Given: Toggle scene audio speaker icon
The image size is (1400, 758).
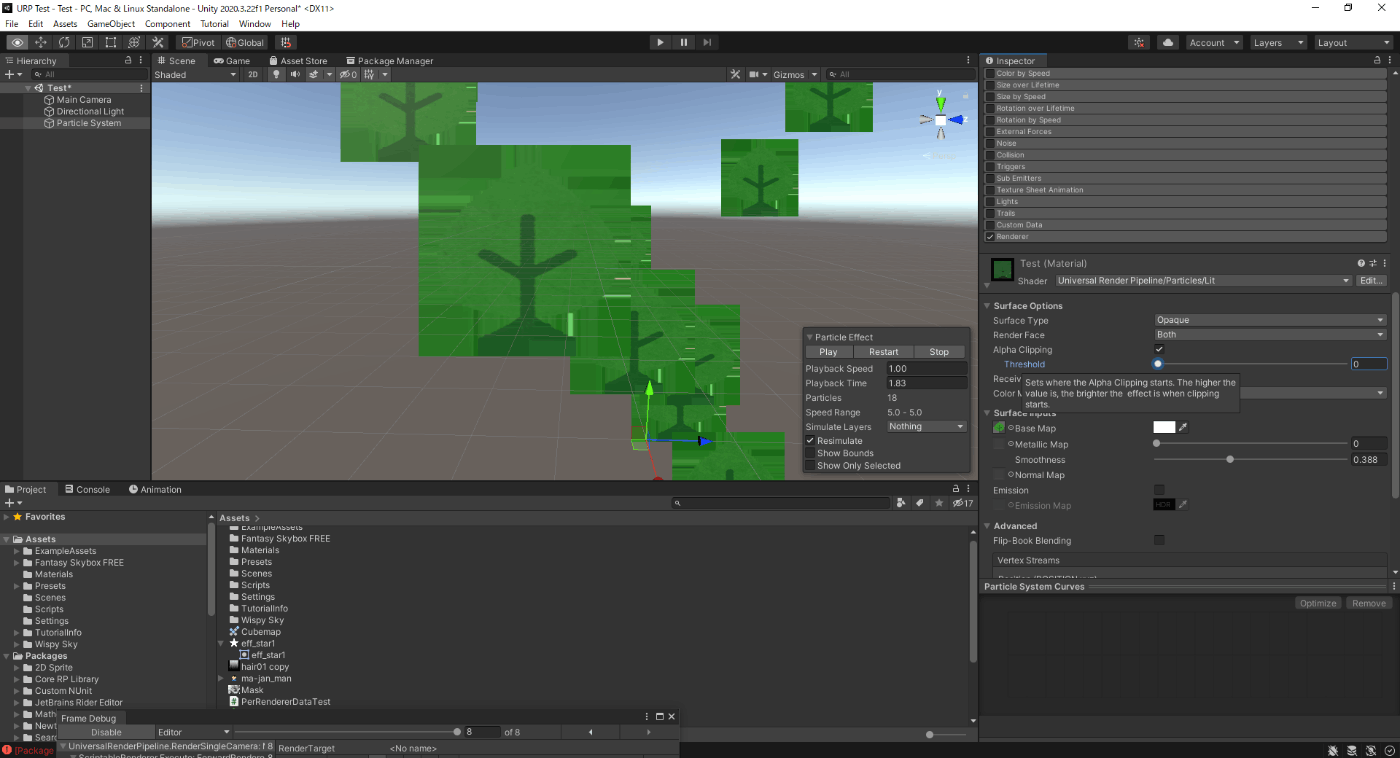Looking at the screenshot, I should (x=295, y=75).
